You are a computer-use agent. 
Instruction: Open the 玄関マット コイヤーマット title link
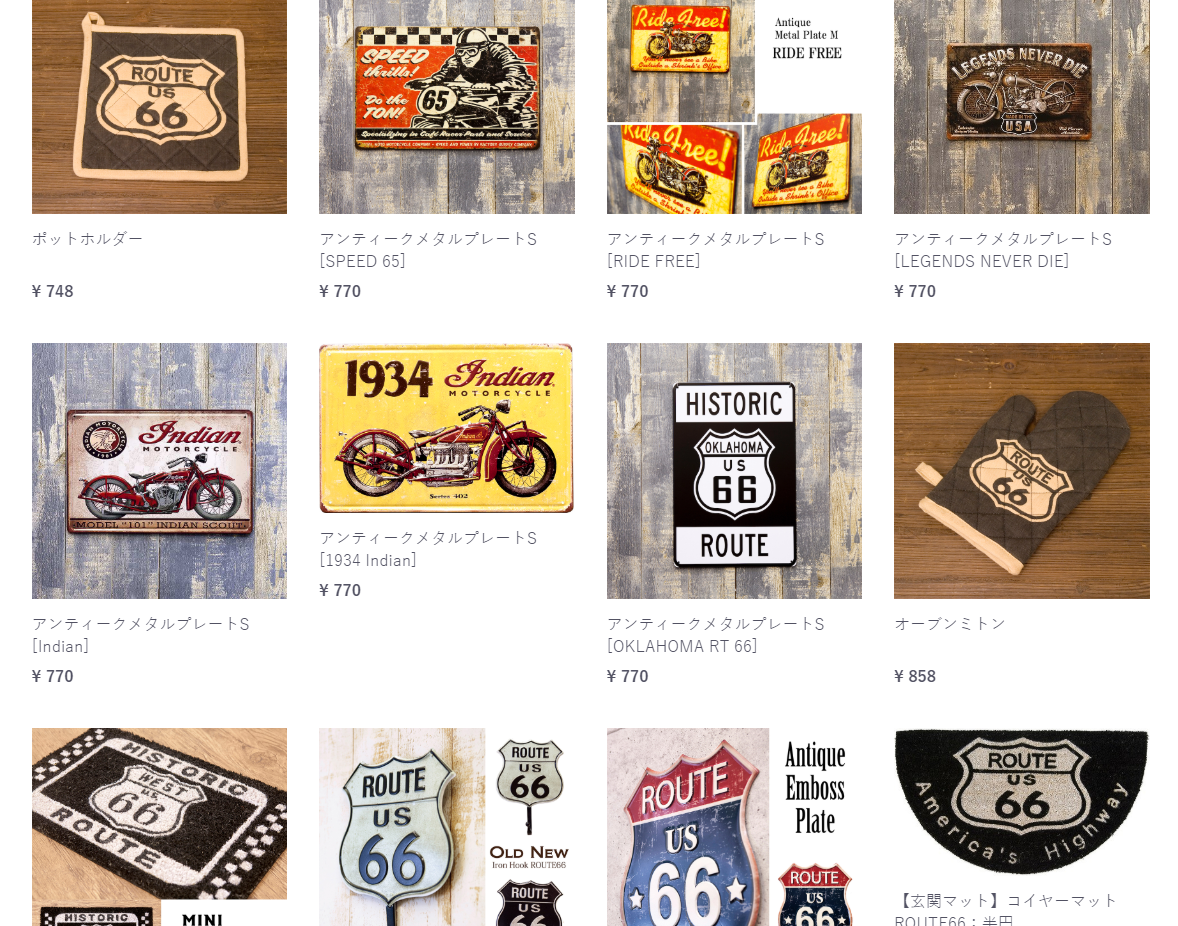click(x=1006, y=909)
